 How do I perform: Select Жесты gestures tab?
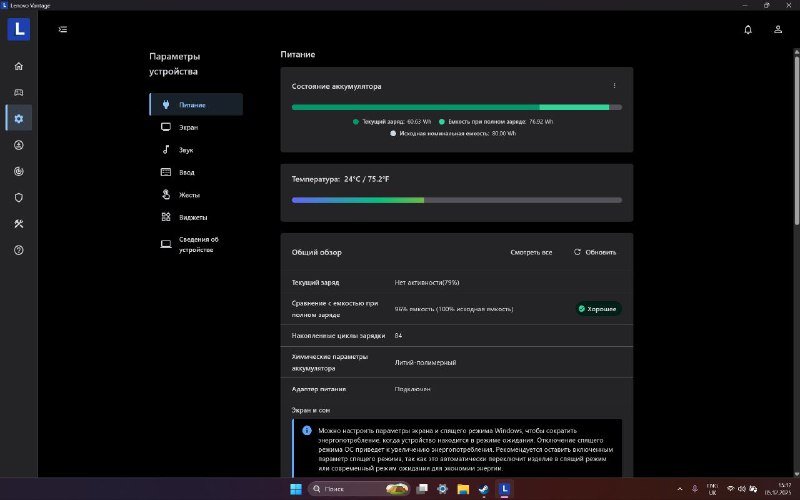click(x=196, y=195)
